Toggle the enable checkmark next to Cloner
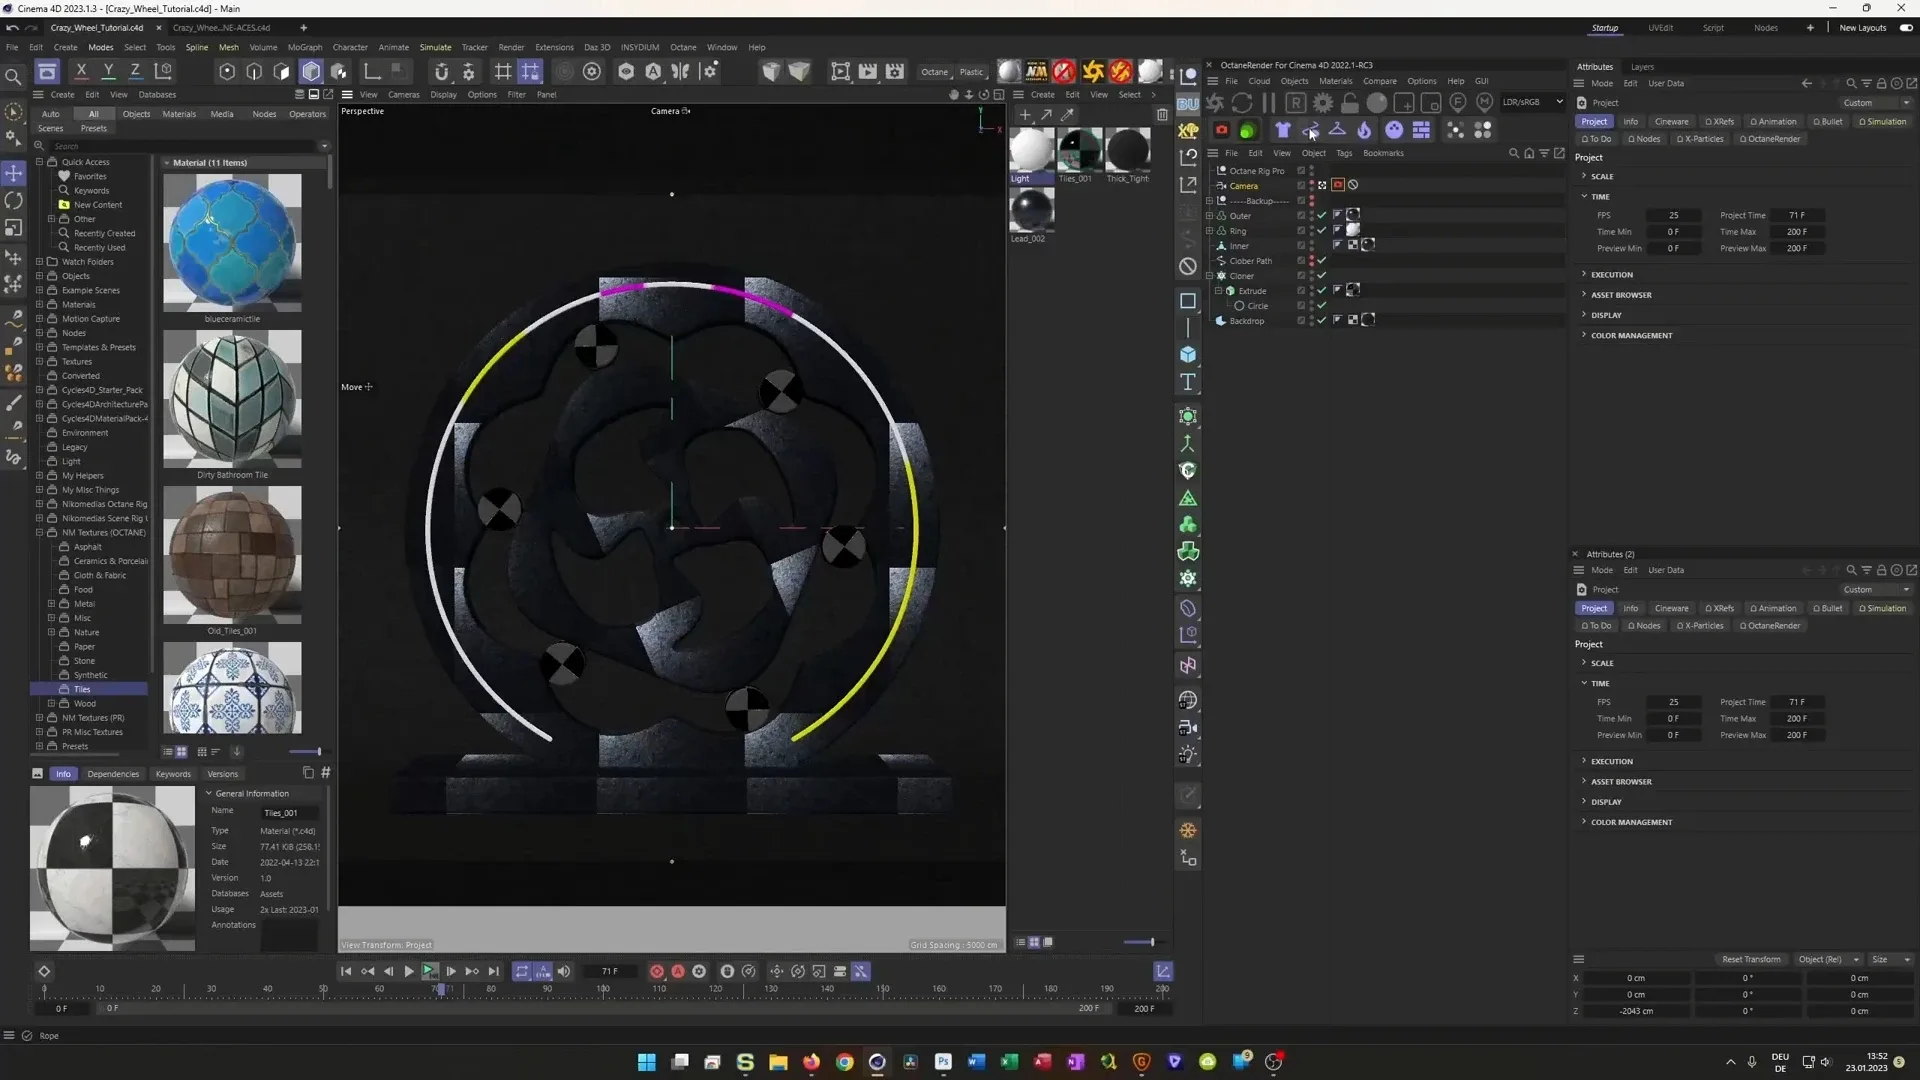1920x1080 pixels. pos(1322,275)
